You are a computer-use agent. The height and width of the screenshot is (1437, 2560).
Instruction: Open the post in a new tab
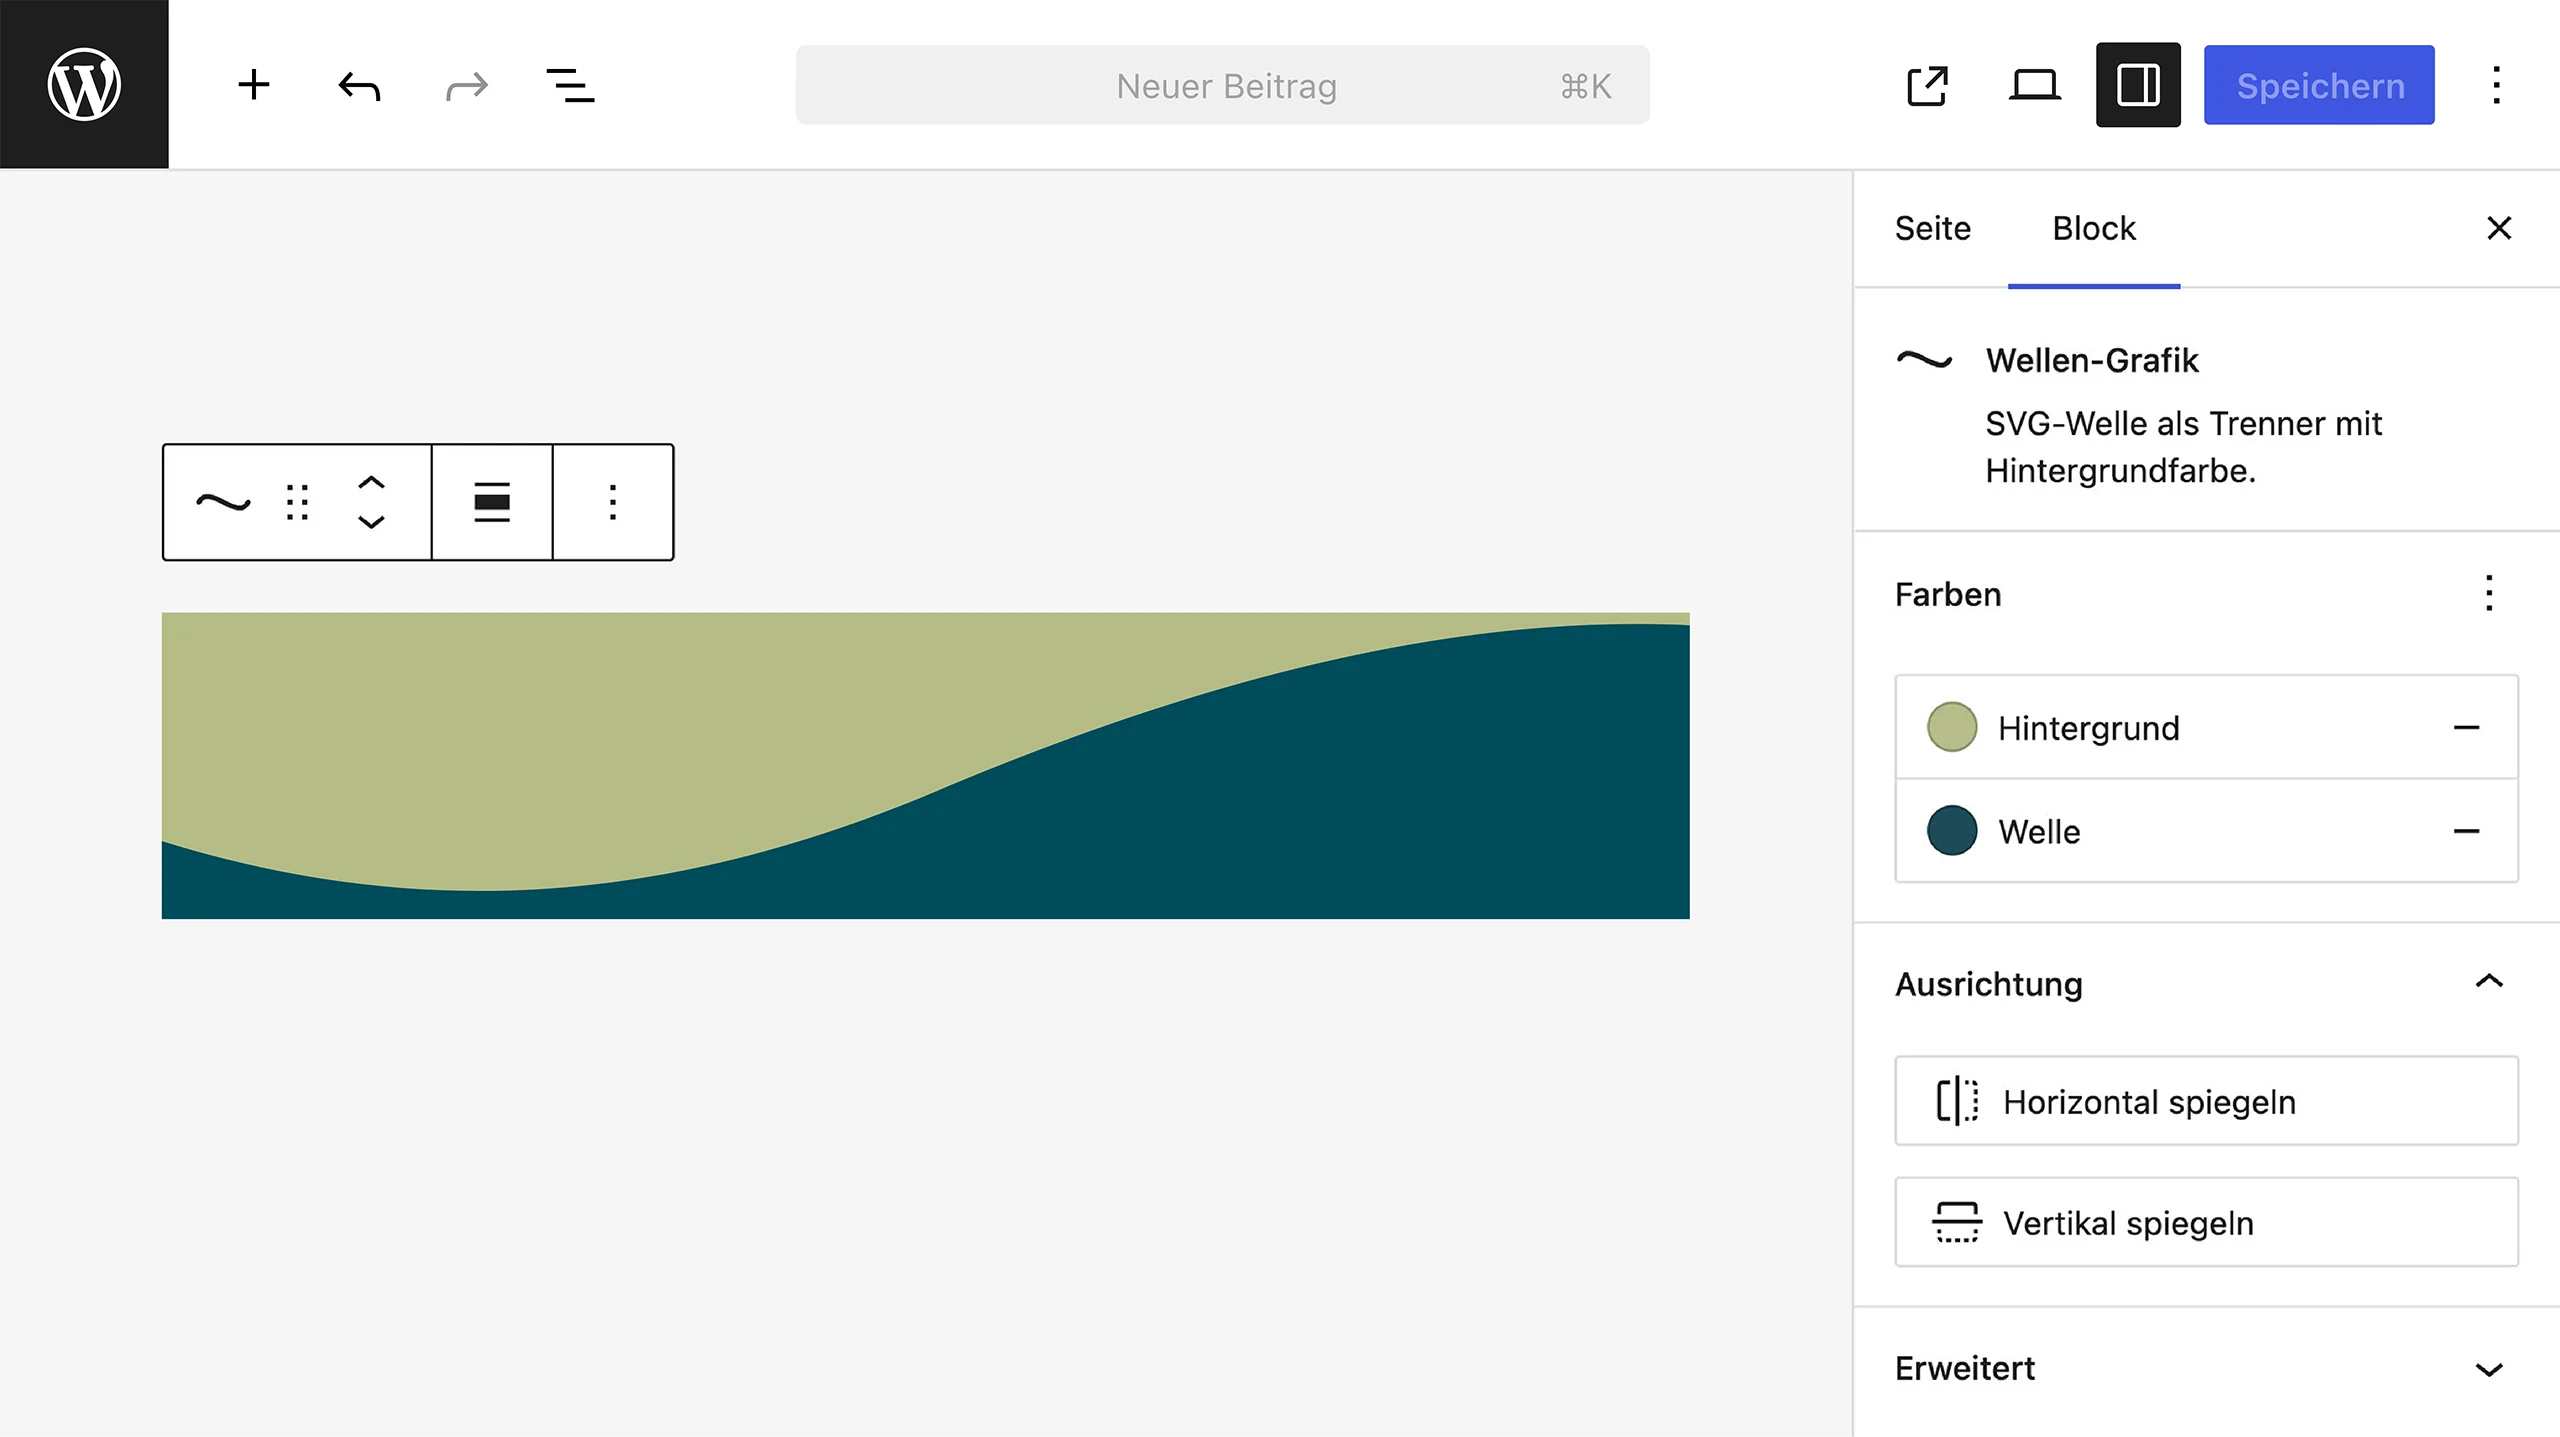coord(1927,85)
